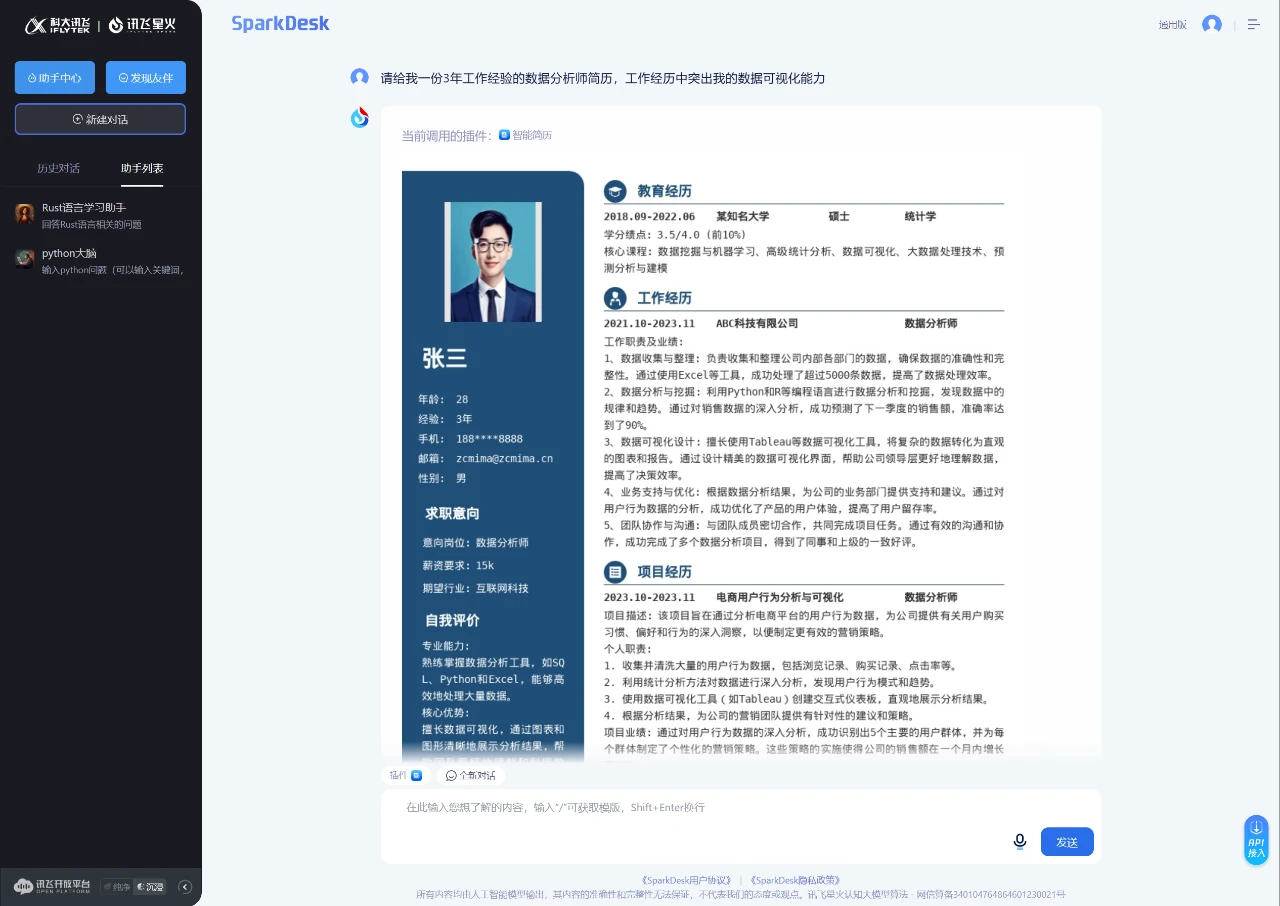Click the 智能简历 plugin icon
This screenshot has width=1280, height=906.
coord(505,135)
